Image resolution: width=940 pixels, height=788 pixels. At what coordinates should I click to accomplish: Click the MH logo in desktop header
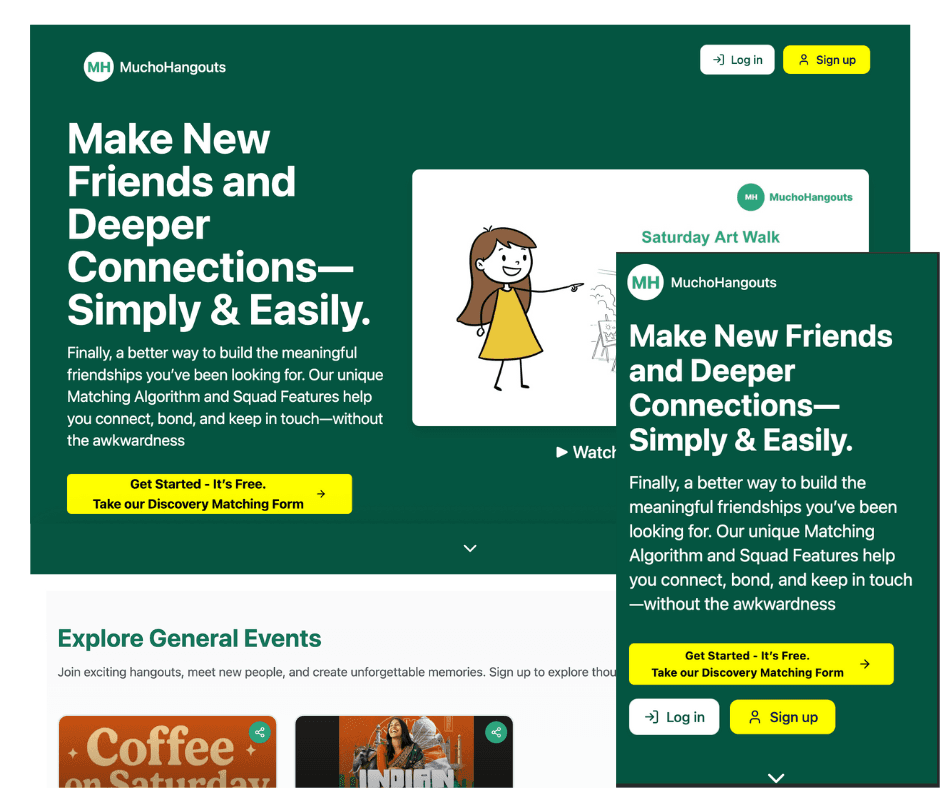[x=98, y=67]
